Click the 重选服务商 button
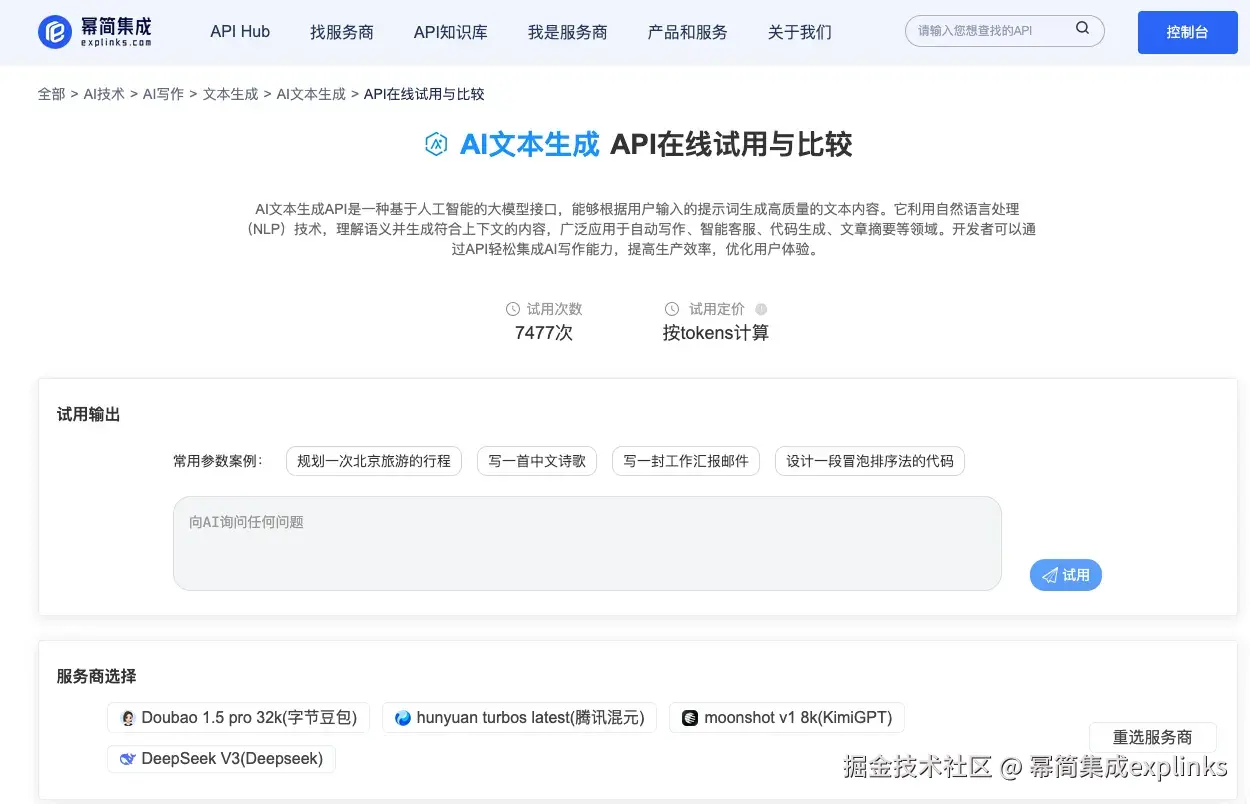1250x804 pixels. [x=1153, y=738]
